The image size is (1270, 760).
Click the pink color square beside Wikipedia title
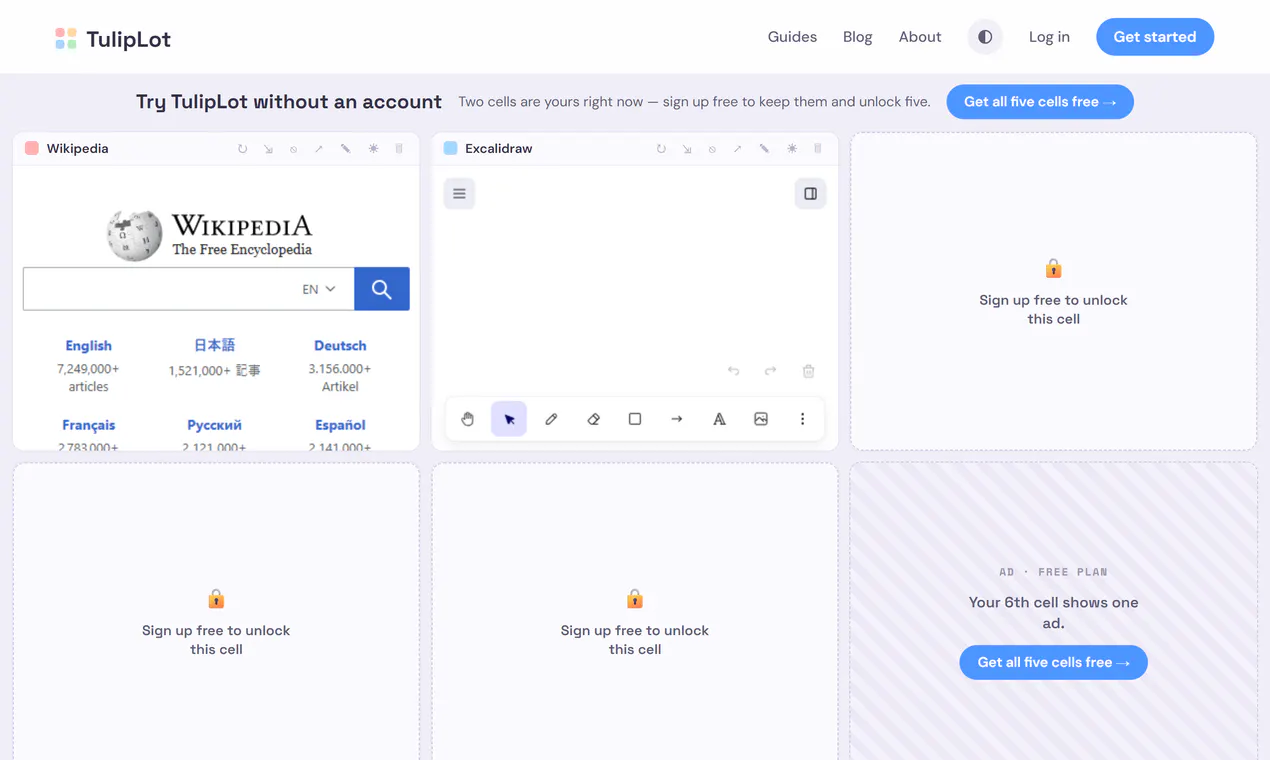click(x=32, y=148)
